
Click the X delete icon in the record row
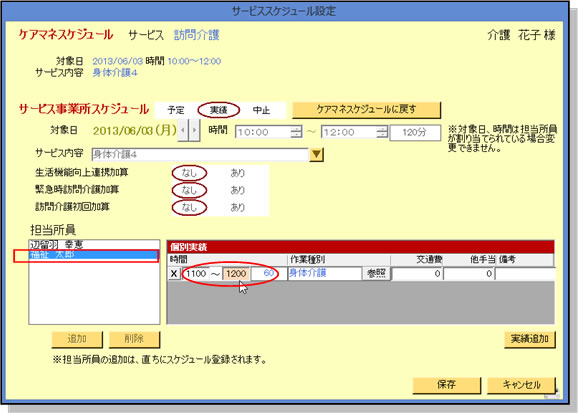tap(174, 274)
